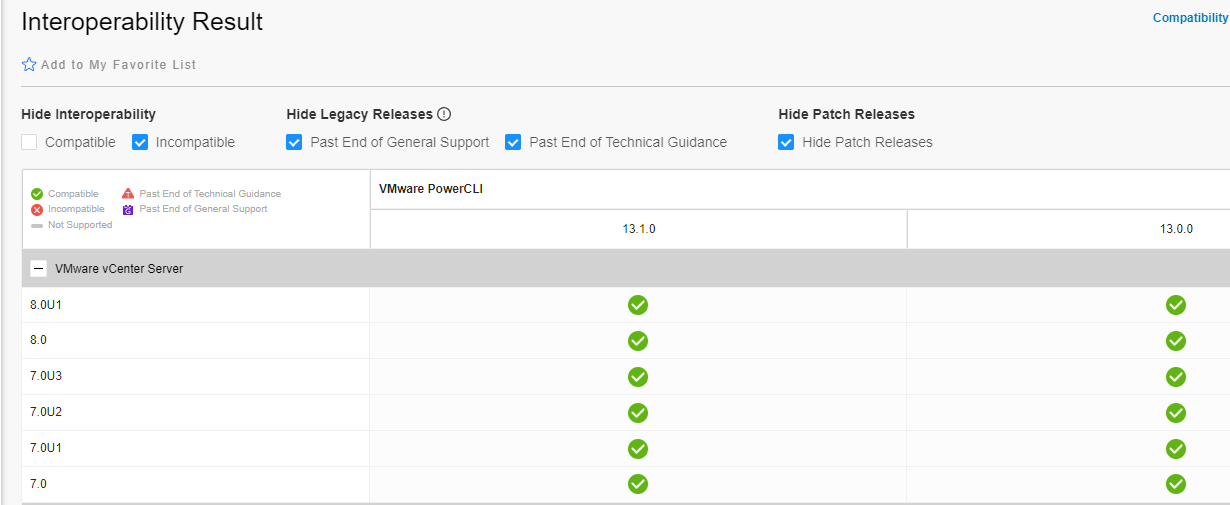Open Hide Legacy Releases info icon
Screen dimensions: 1230x505
click(445, 114)
